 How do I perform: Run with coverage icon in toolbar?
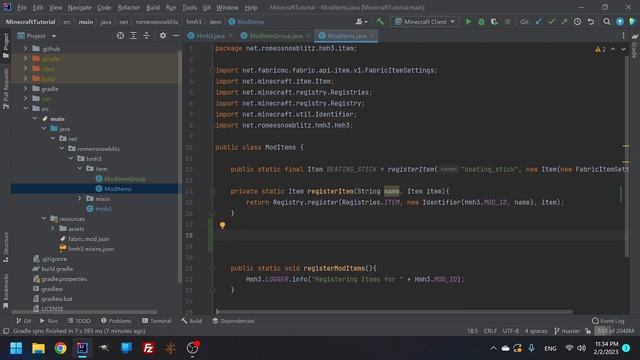[x=494, y=22]
